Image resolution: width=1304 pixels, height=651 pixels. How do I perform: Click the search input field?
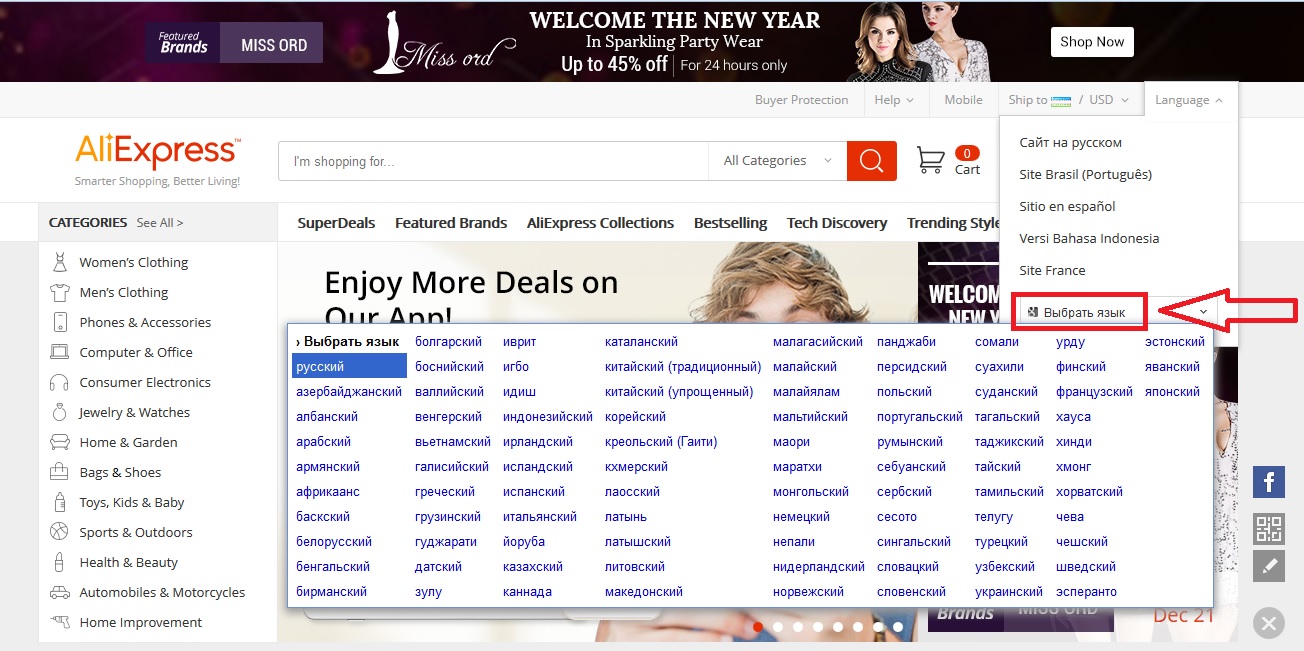tap(494, 160)
